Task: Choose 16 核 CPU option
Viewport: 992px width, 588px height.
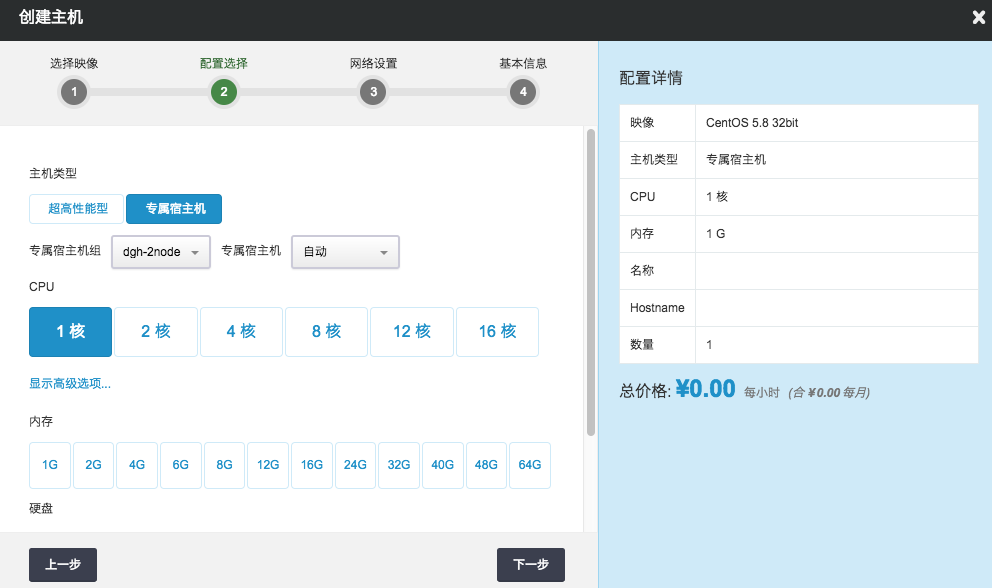Action: click(497, 332)
